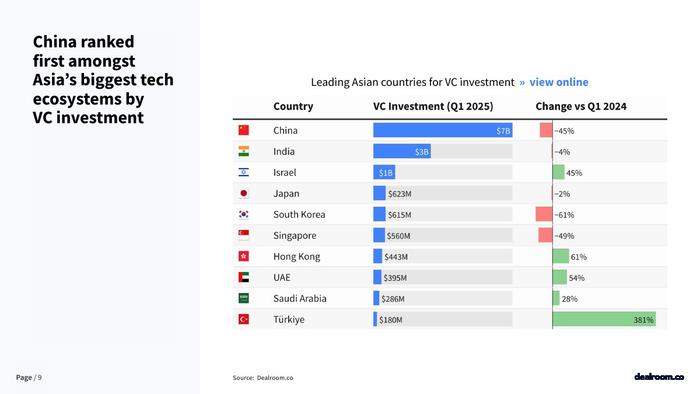This screenshot has height=394, width=700.
Task: Click the China flag icon
Action: (x=243, y=130)
